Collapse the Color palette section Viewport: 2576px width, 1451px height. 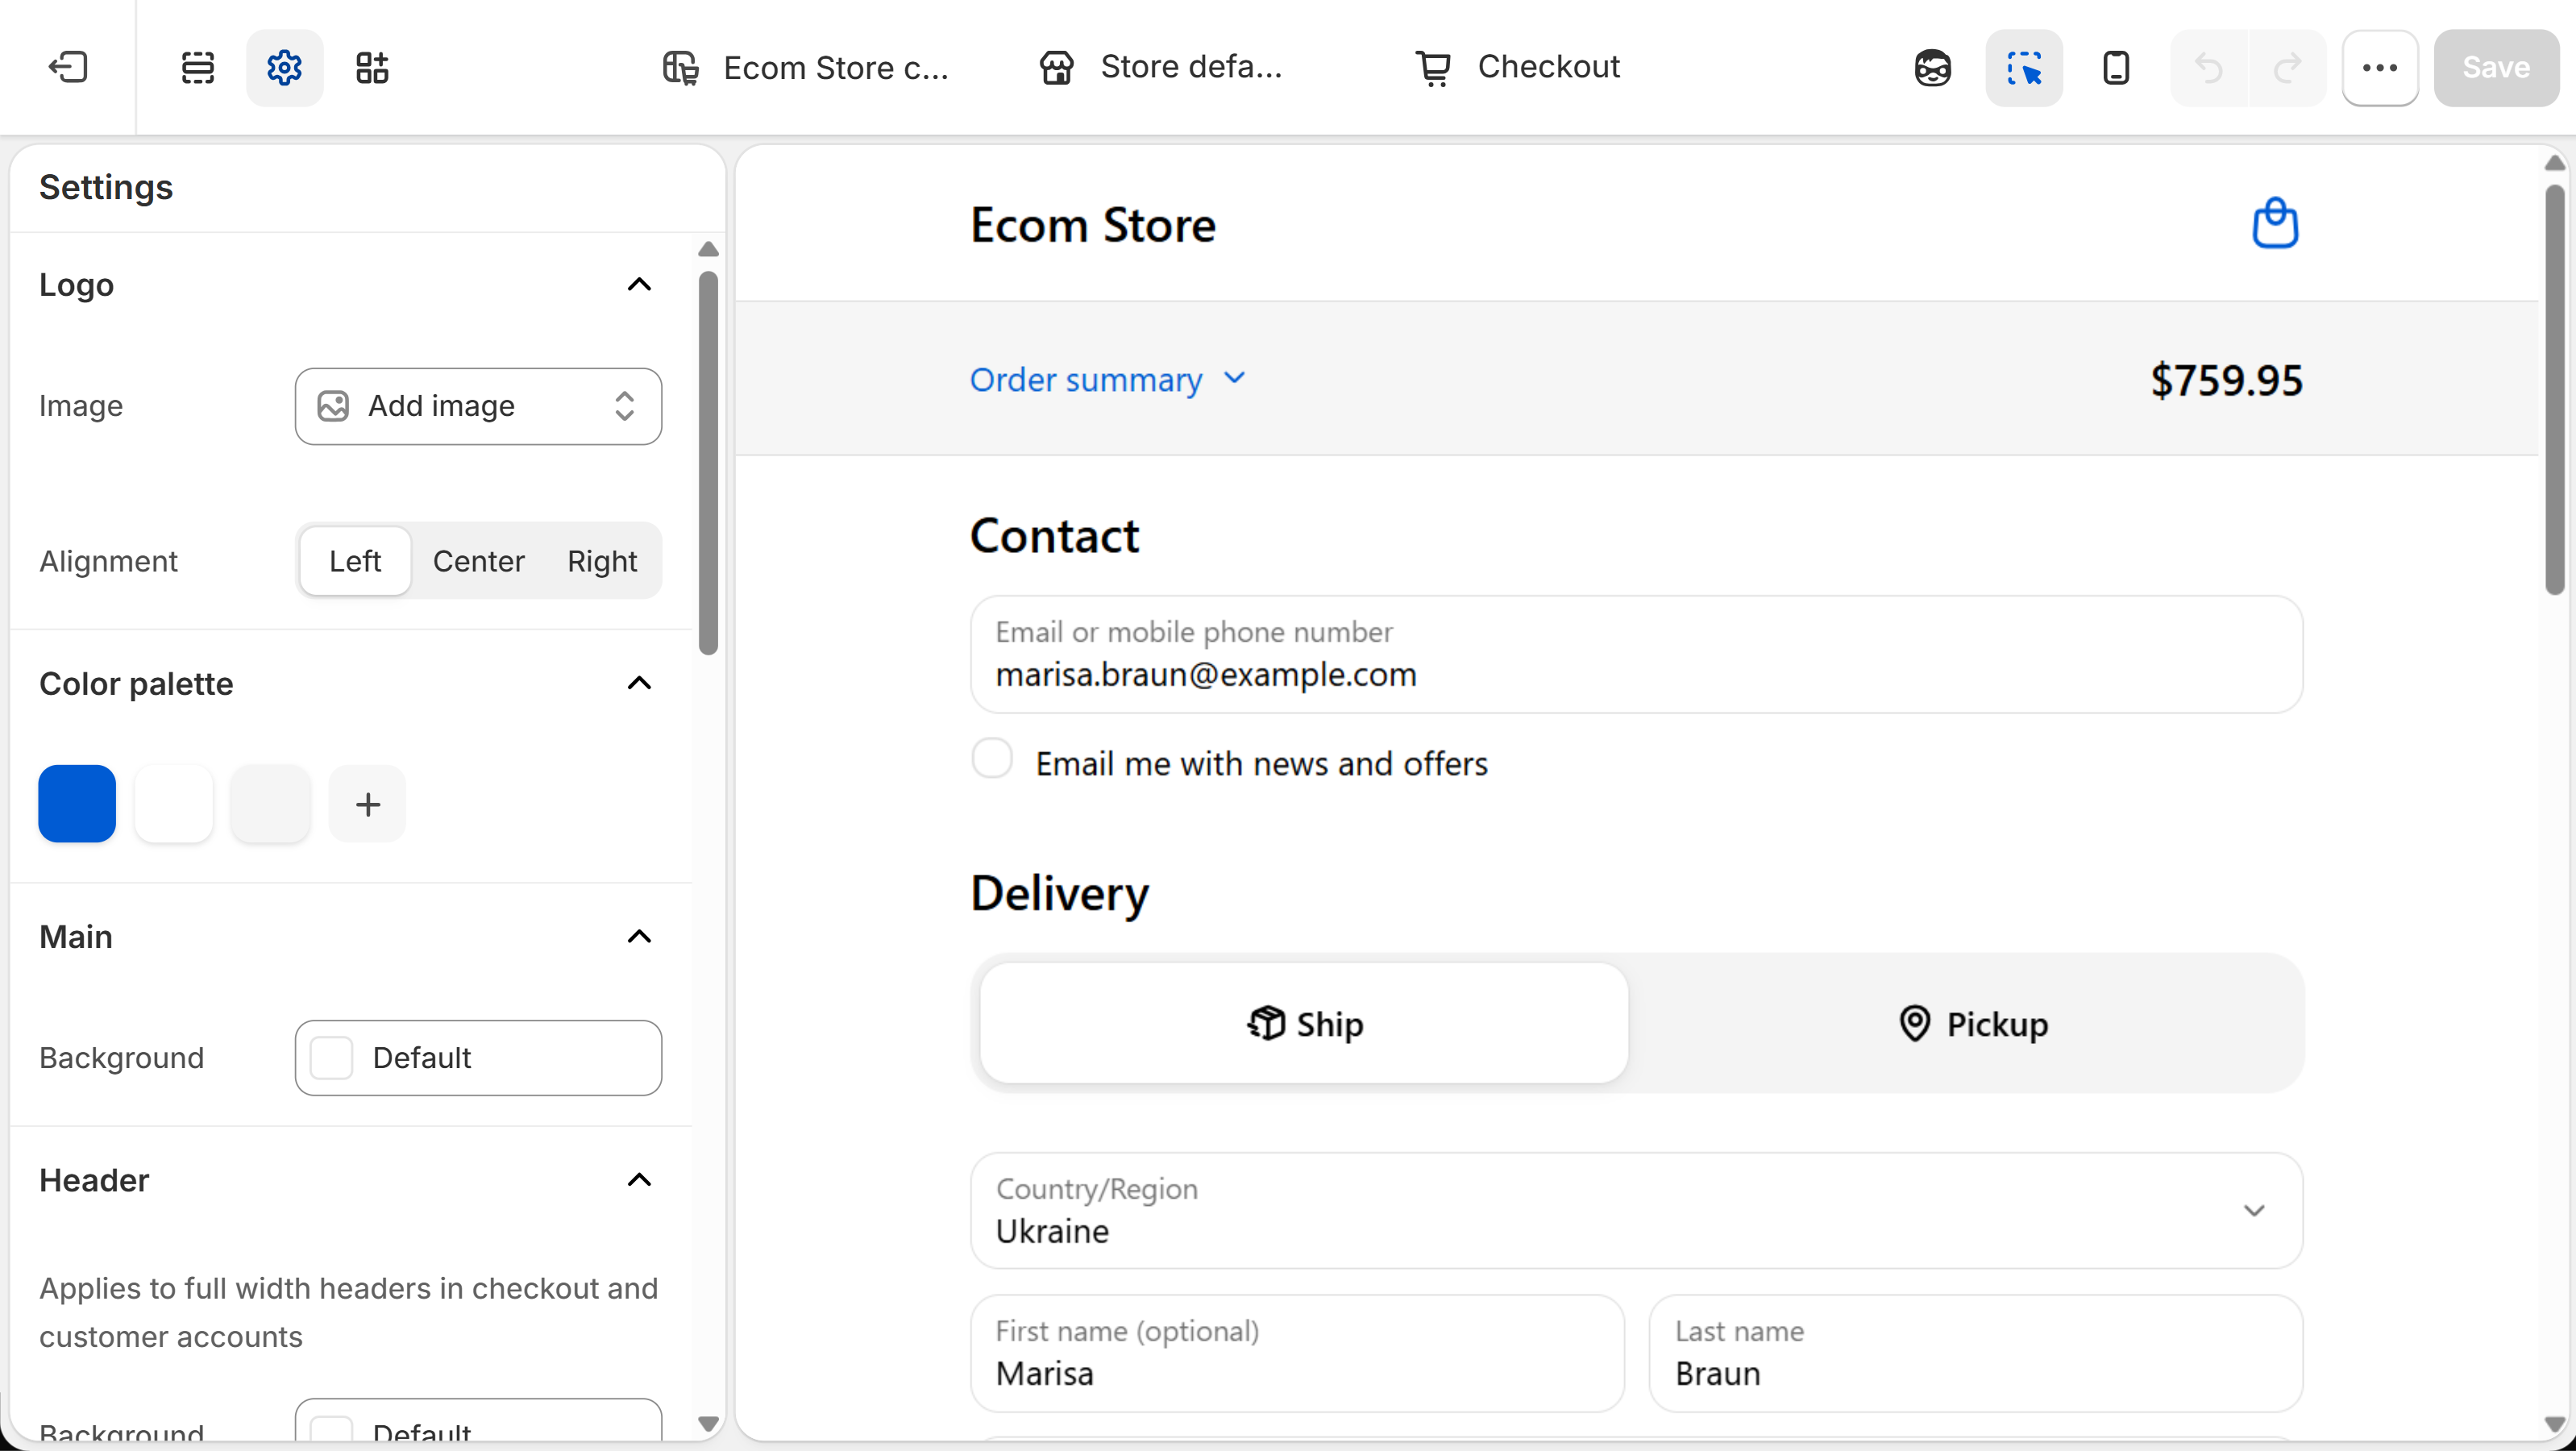pos(639,684)
